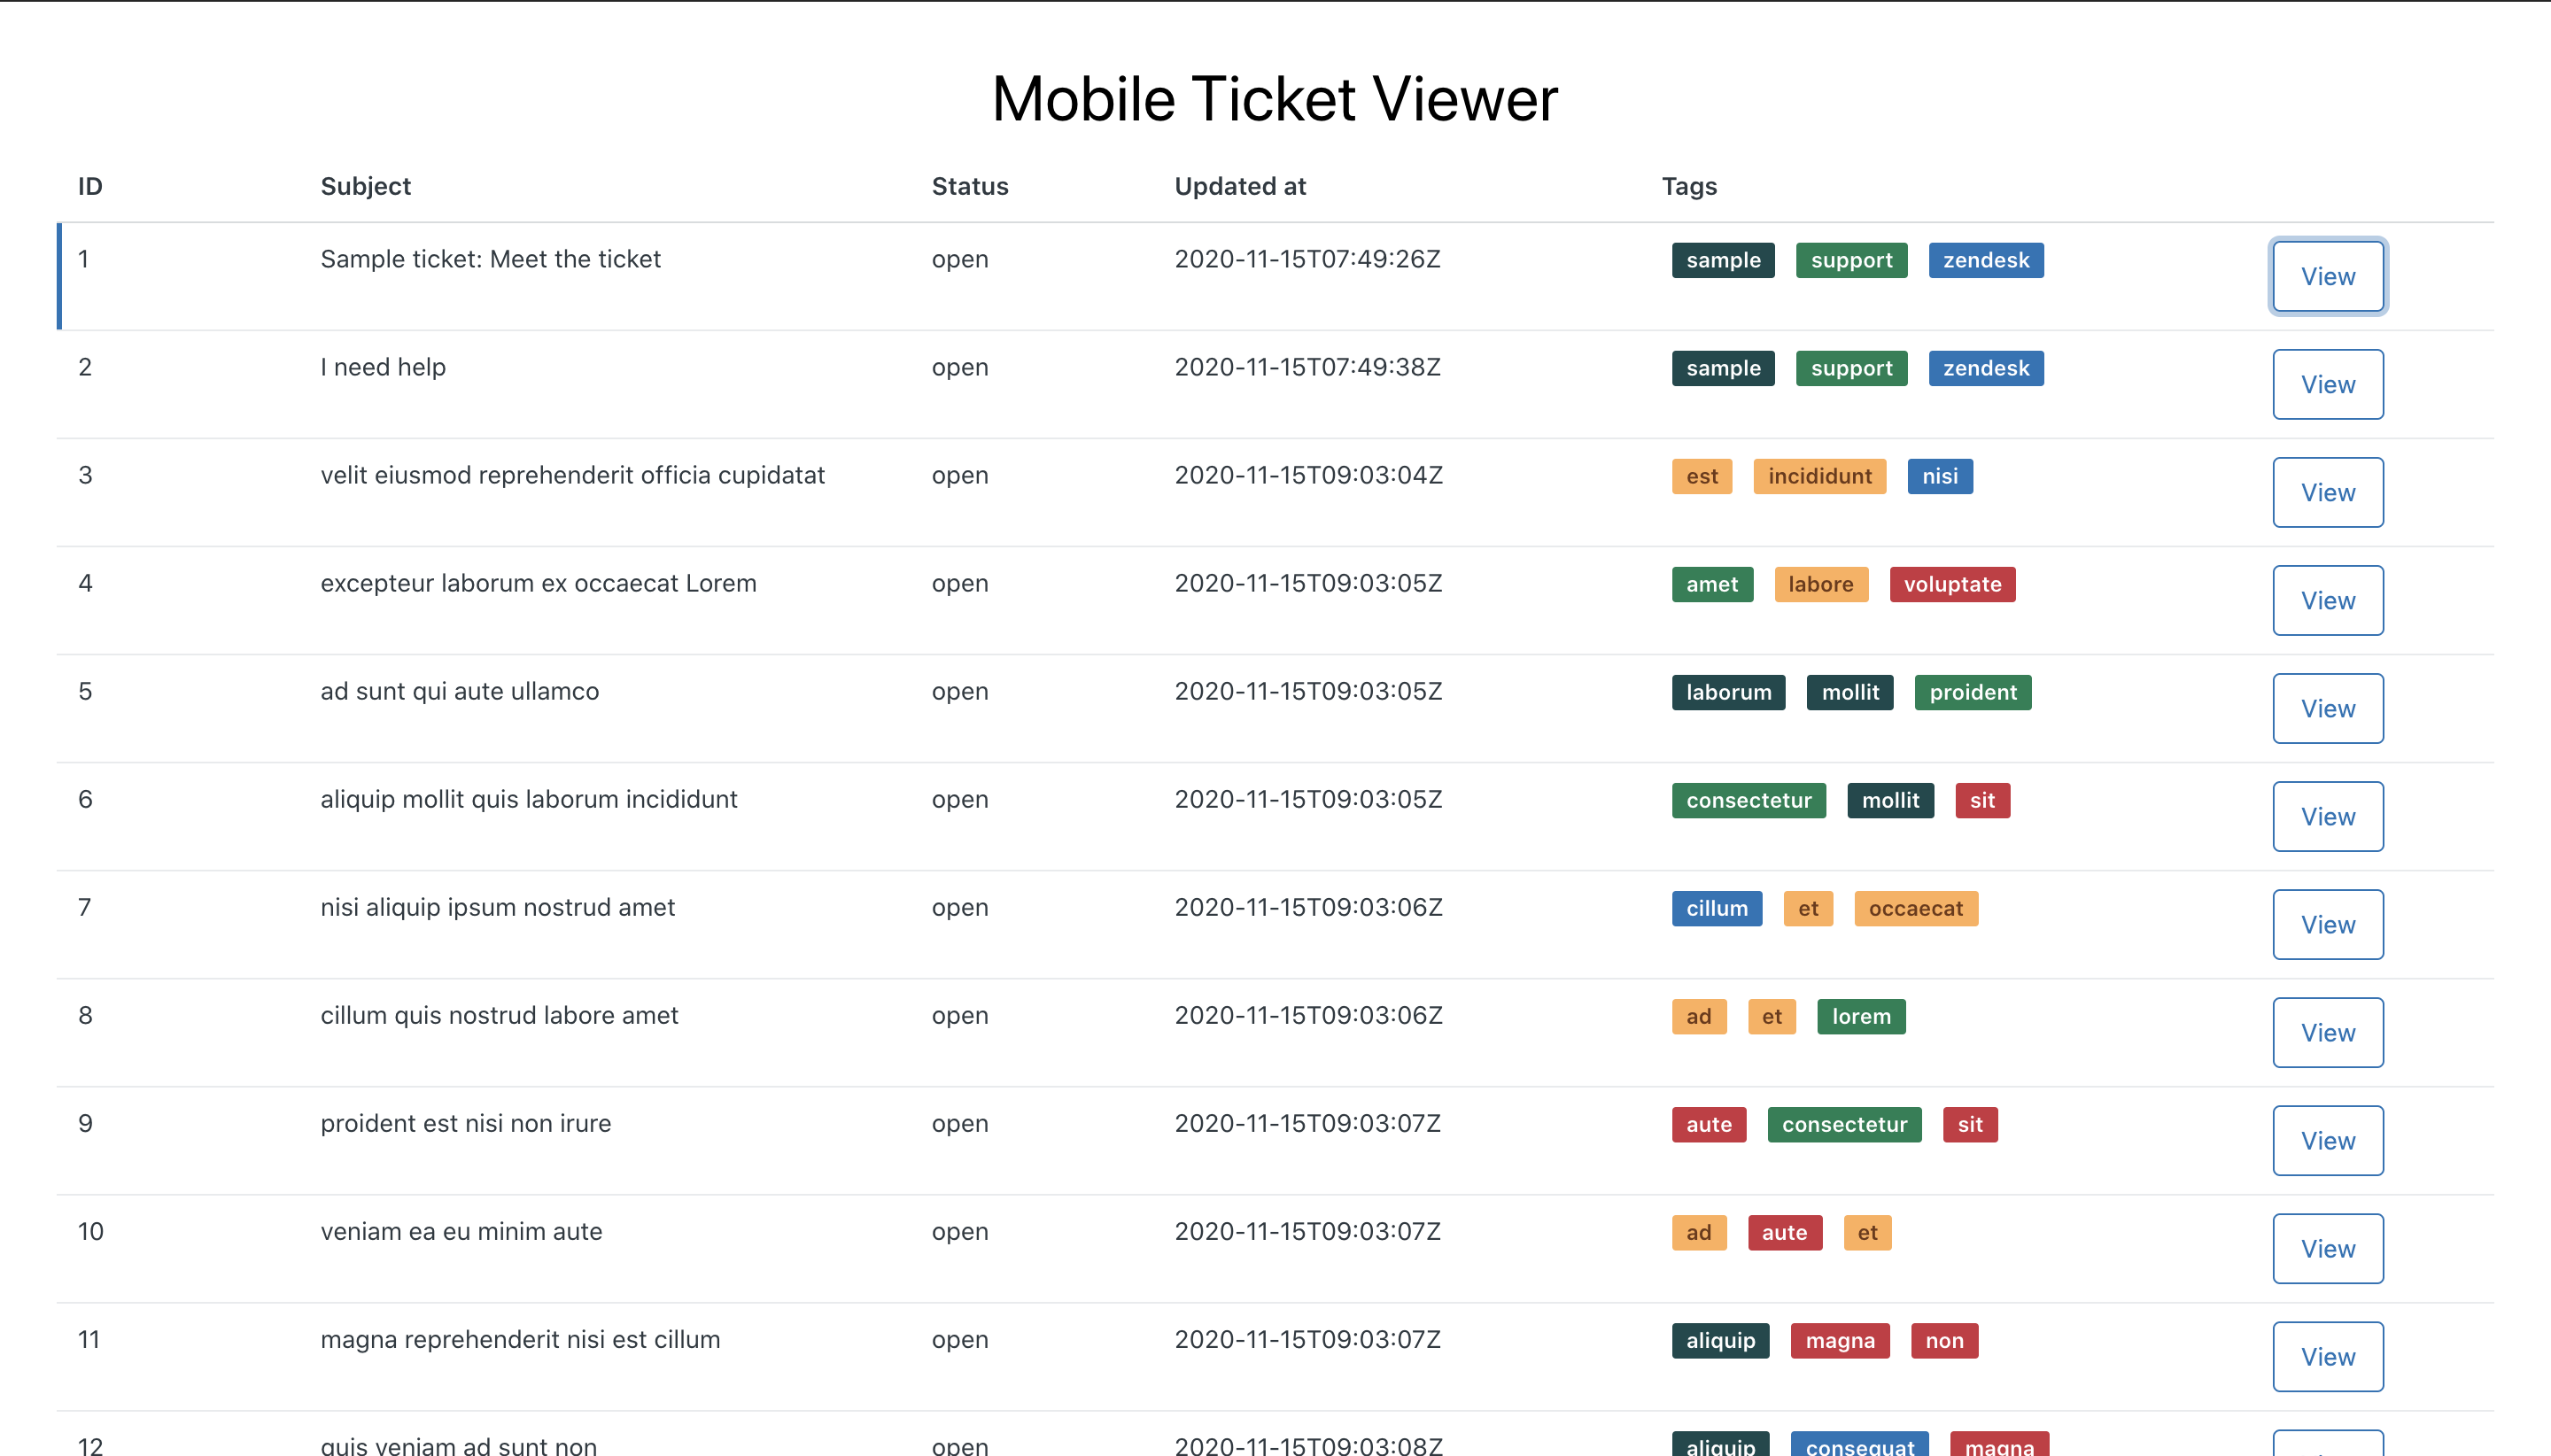The width and height of the screenshot is (2551, 1456).
Task: Click the lorem tag badge
Action: (1860, 1016)
